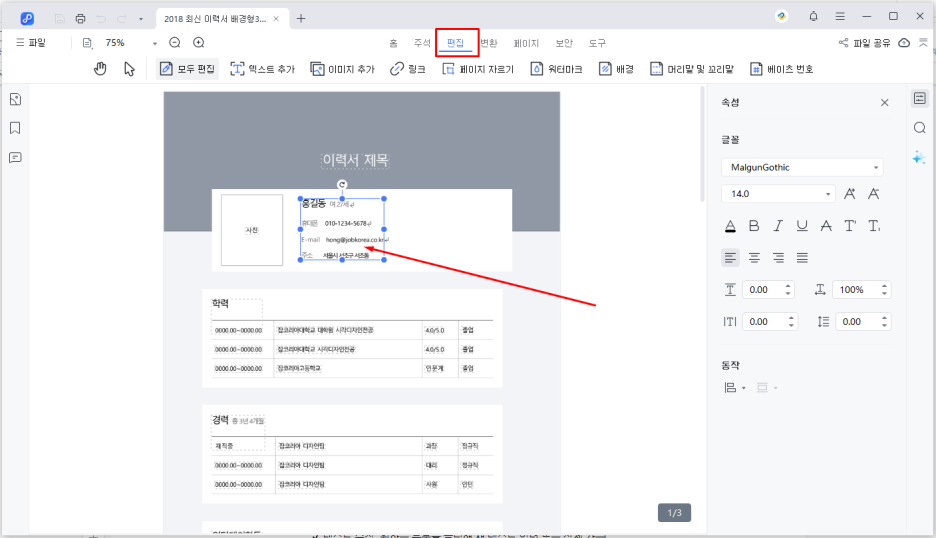936x538 pixels.
Task: Toggle strikethrough formatting
Action: pos(826,226)
